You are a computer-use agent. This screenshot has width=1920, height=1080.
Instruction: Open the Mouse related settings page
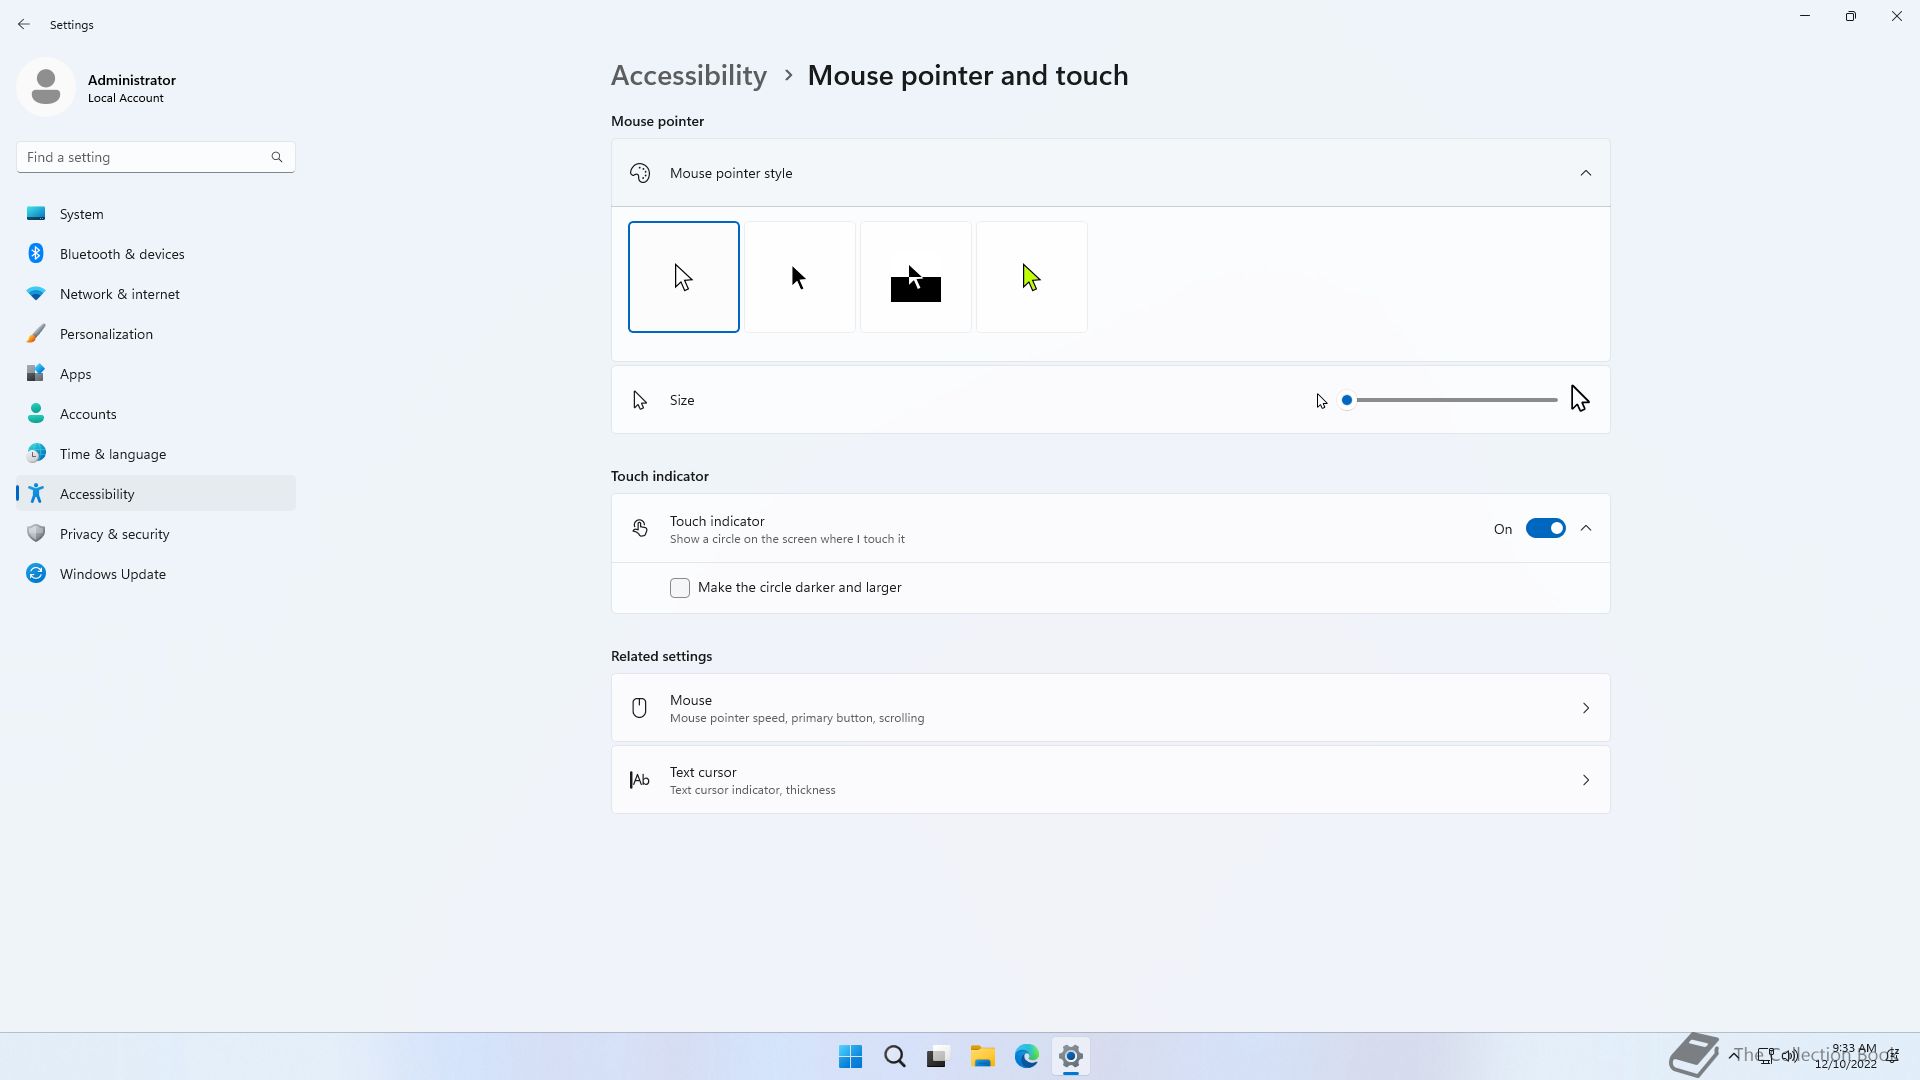(1110, 708)
